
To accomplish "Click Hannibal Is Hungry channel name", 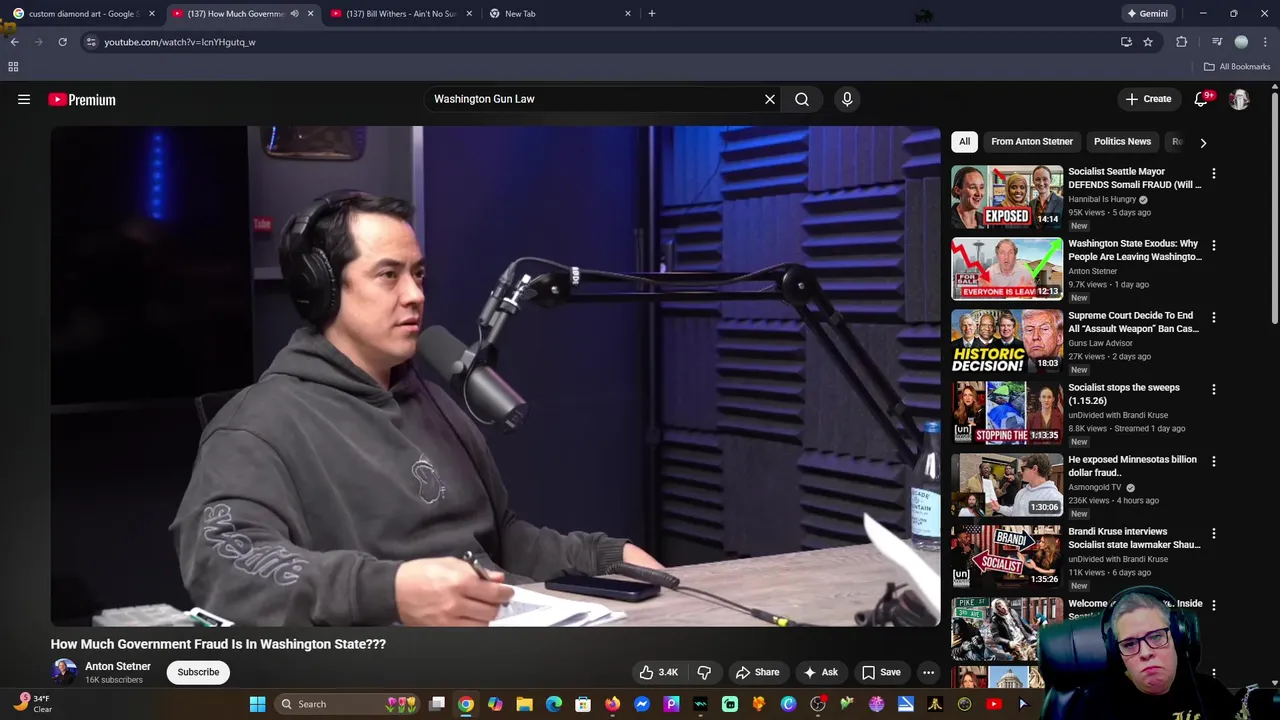I will [x=1102, y=199].
